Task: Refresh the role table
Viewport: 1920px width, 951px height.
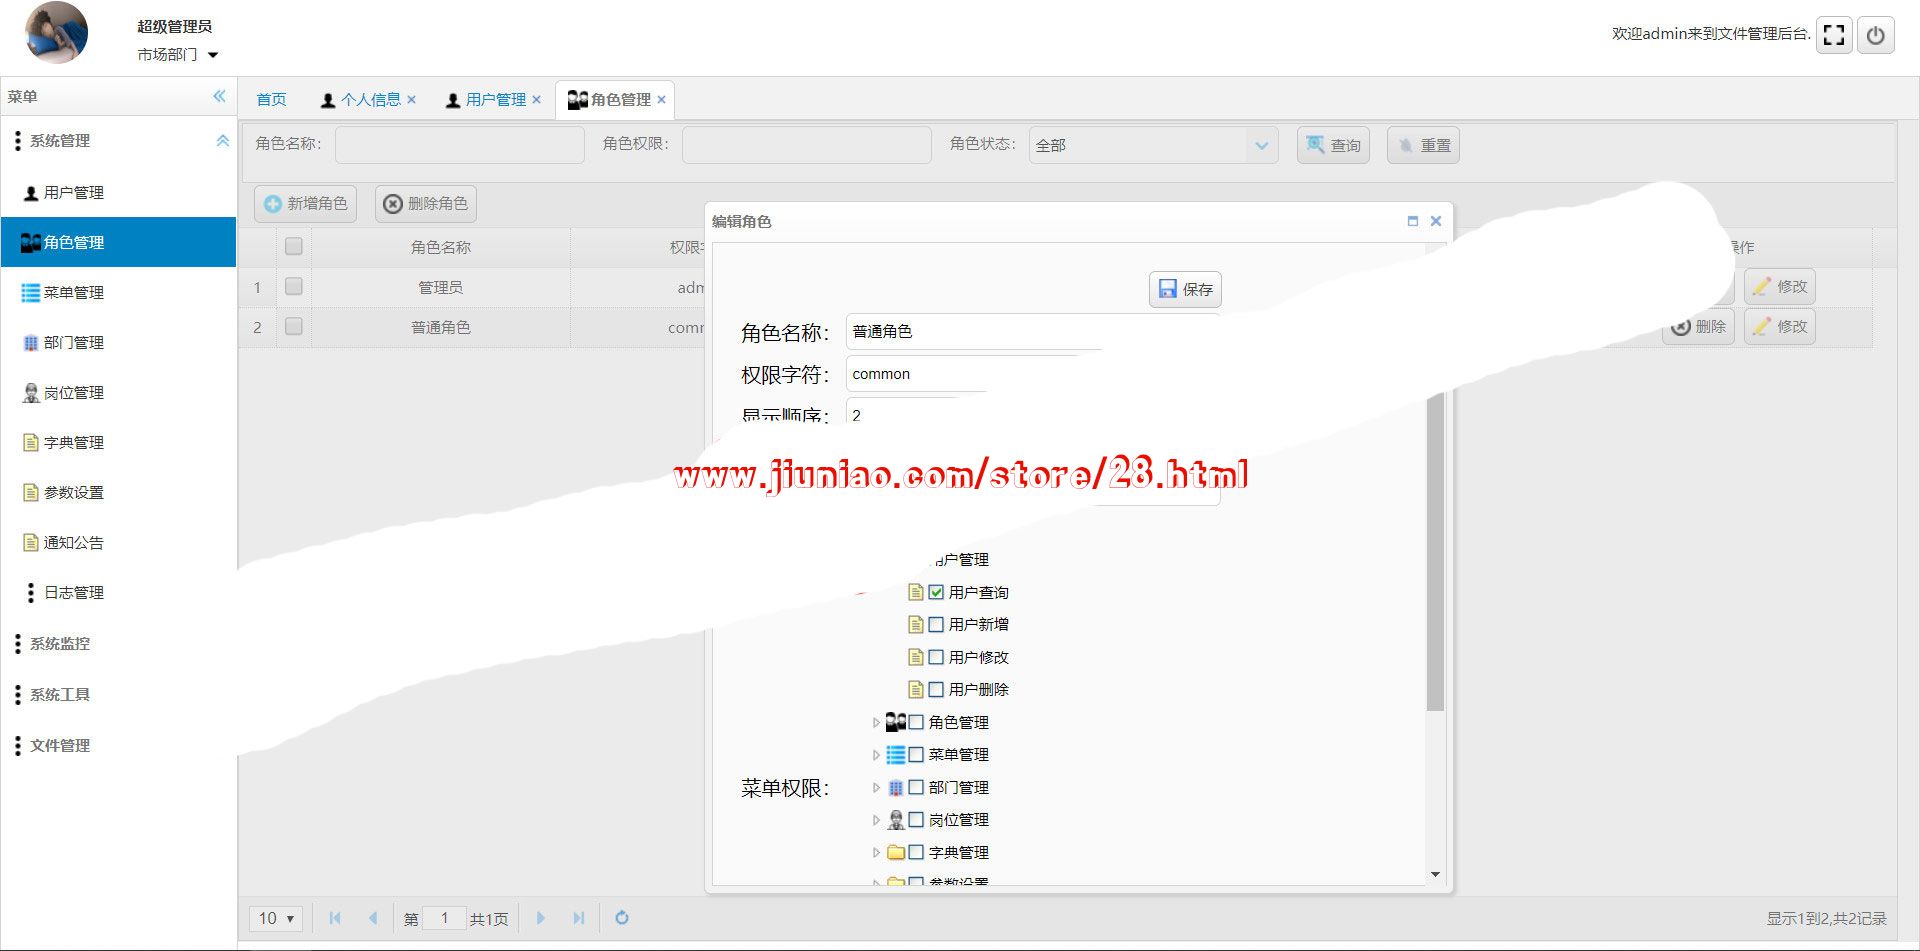Action: coord(622,918)
